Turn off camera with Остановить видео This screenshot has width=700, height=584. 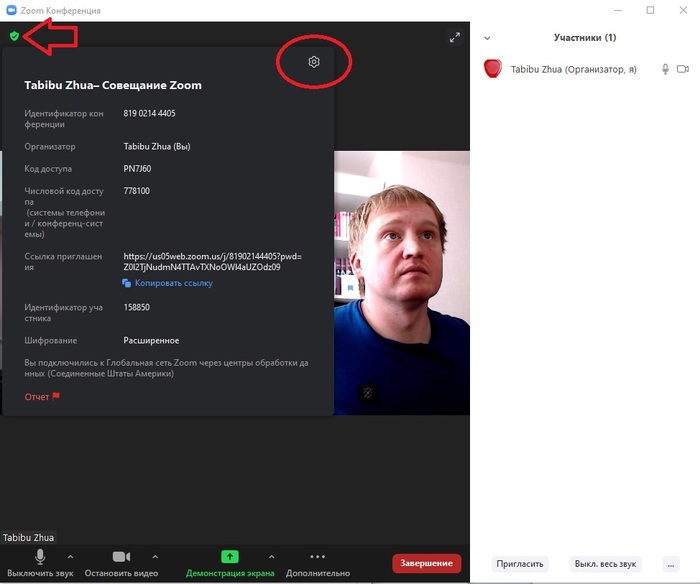click(x=121, y=557)
